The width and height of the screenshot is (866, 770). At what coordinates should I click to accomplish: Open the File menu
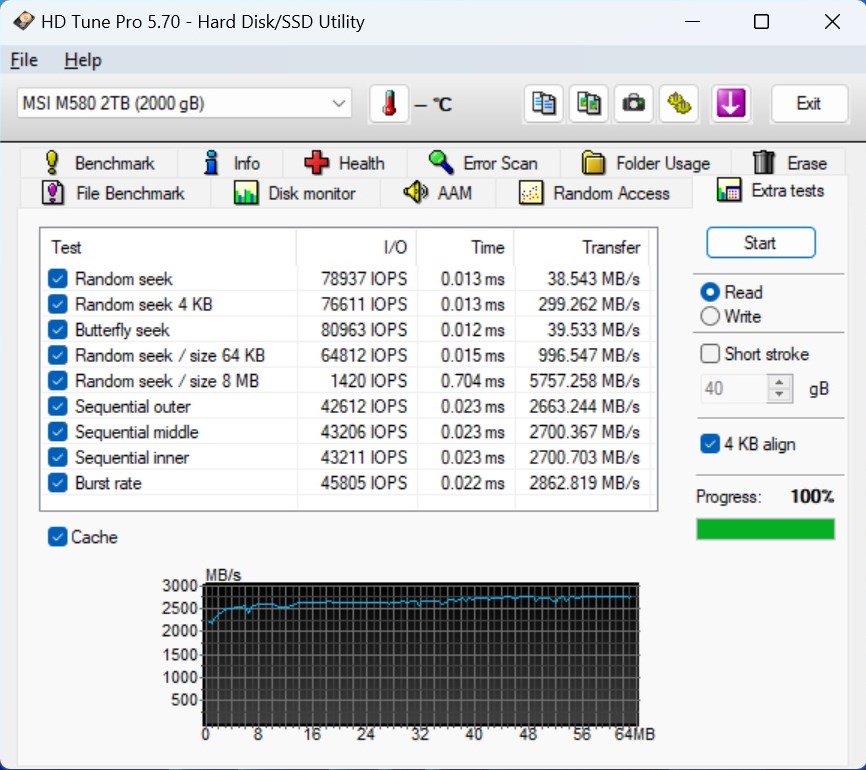(x=24, y=60)
